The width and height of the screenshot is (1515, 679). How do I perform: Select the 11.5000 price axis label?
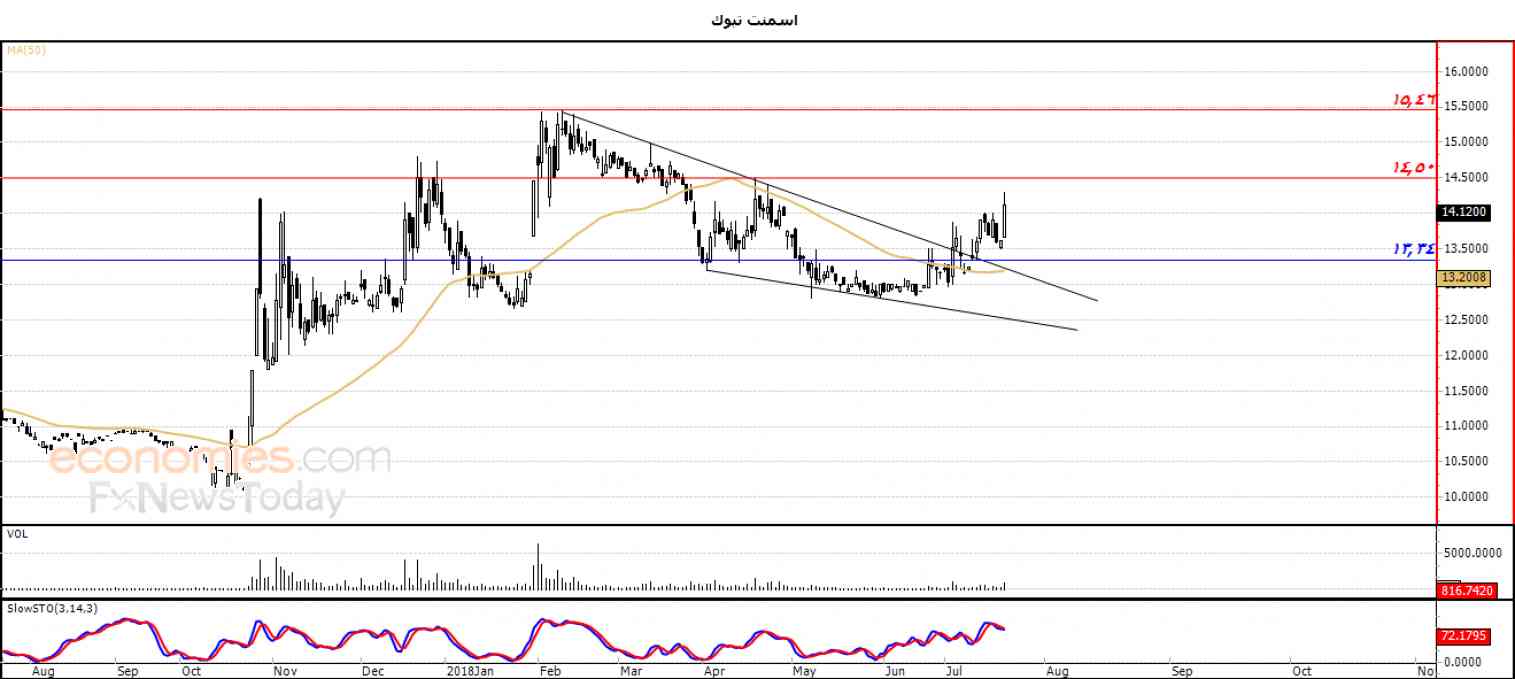[1466, 390]
